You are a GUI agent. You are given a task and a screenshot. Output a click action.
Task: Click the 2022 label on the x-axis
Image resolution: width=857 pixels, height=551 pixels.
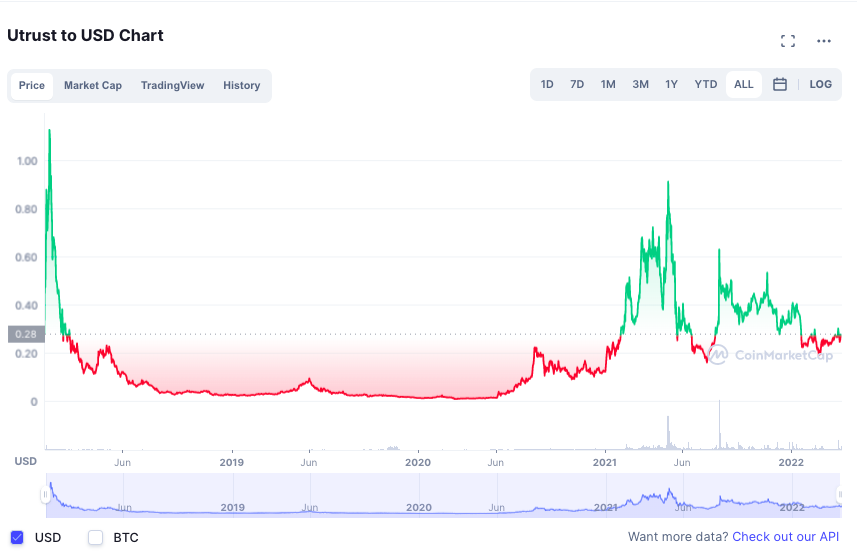(x=791, y=462)
